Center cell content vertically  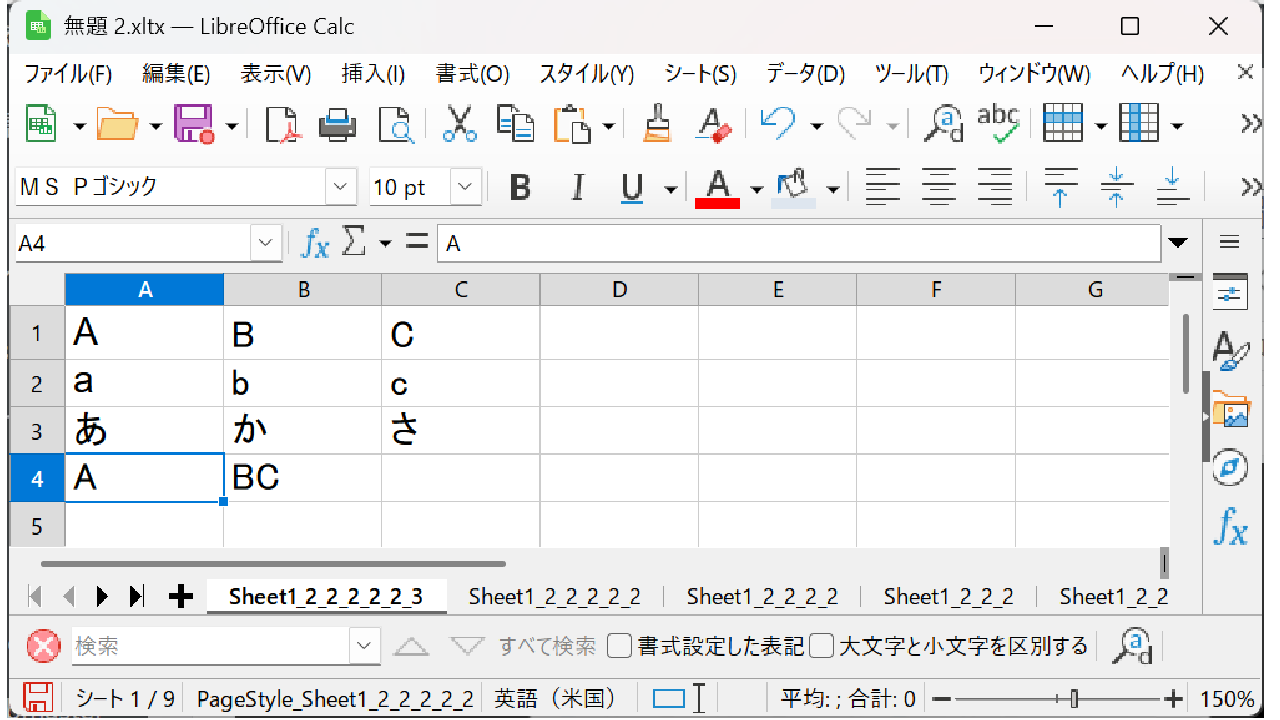point(1116,187)
